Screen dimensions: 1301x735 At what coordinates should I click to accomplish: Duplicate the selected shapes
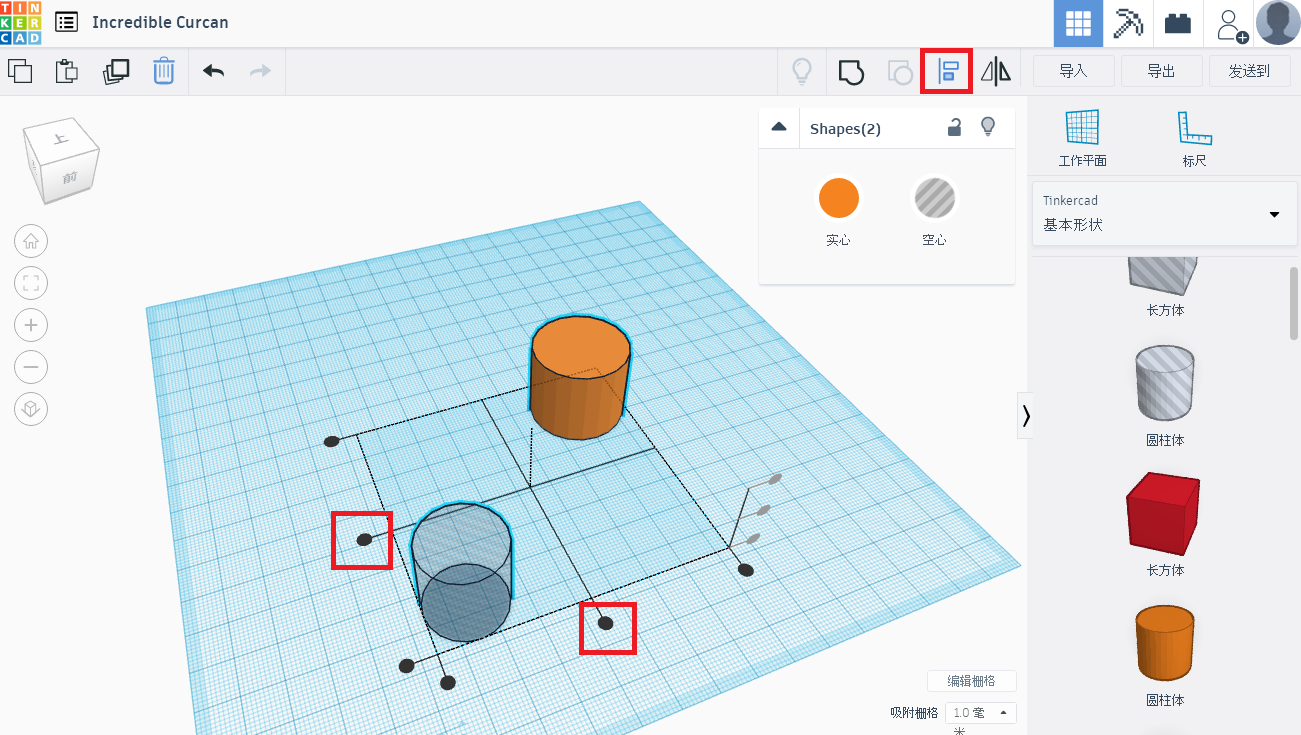pos(116,71)
